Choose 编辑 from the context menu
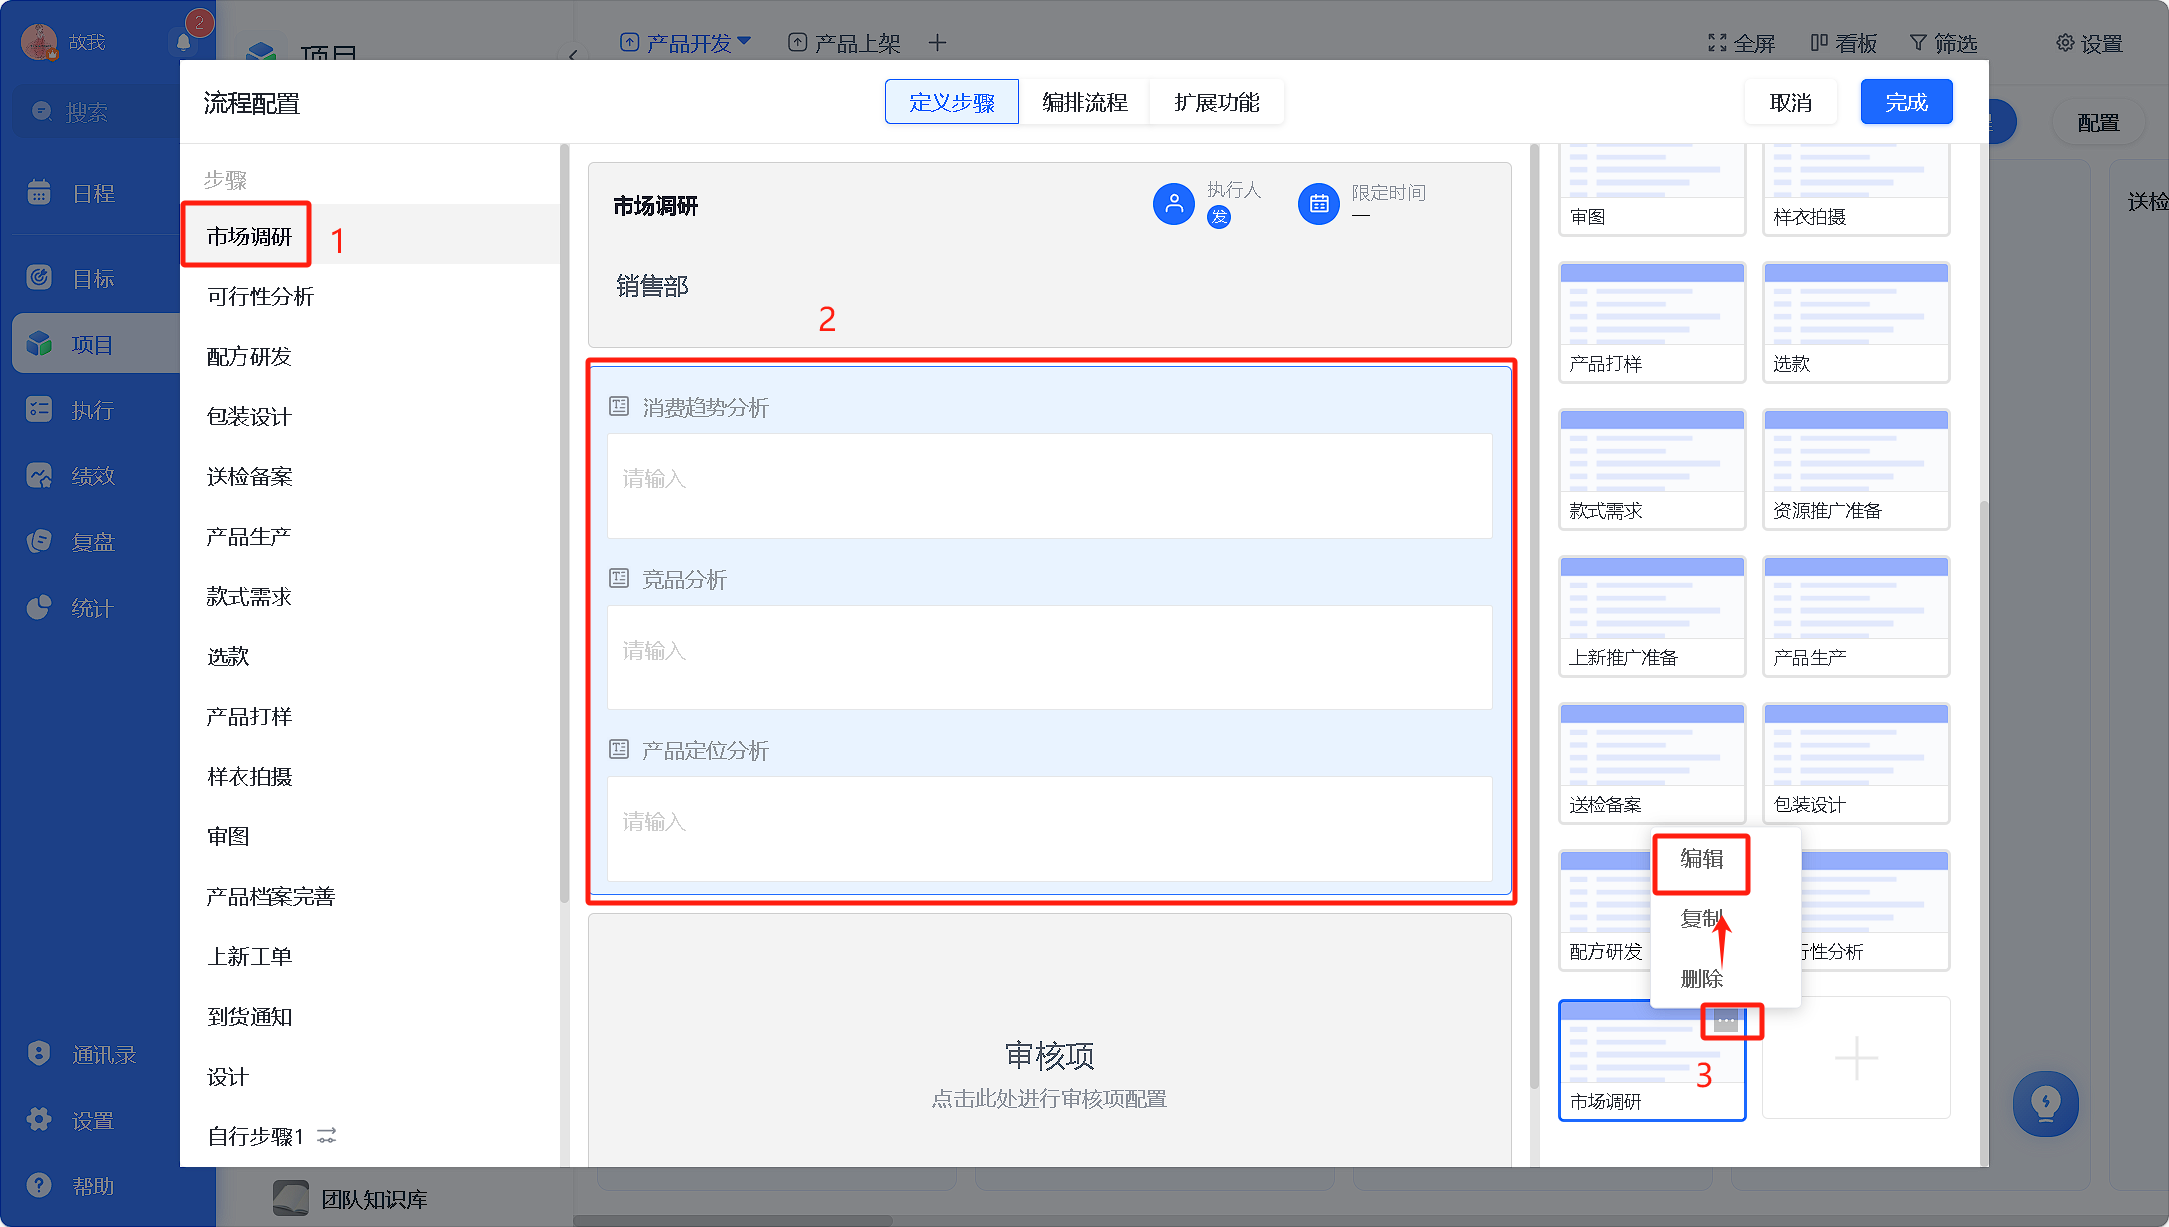The image size is (2169, 1227). [1701, 859]
